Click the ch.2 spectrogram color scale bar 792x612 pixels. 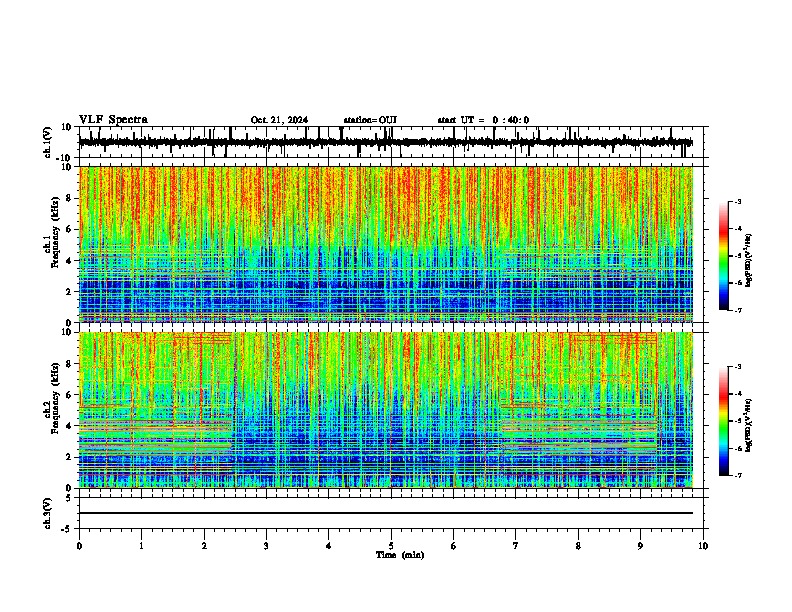click(724, 421)
